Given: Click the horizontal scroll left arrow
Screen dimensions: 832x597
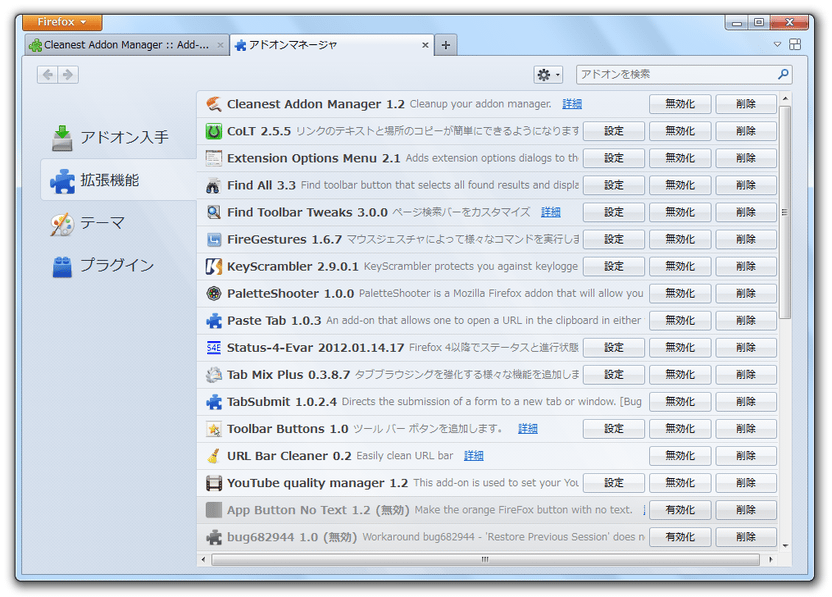Looking at the screenshot, I should click(x=203, y=559).
